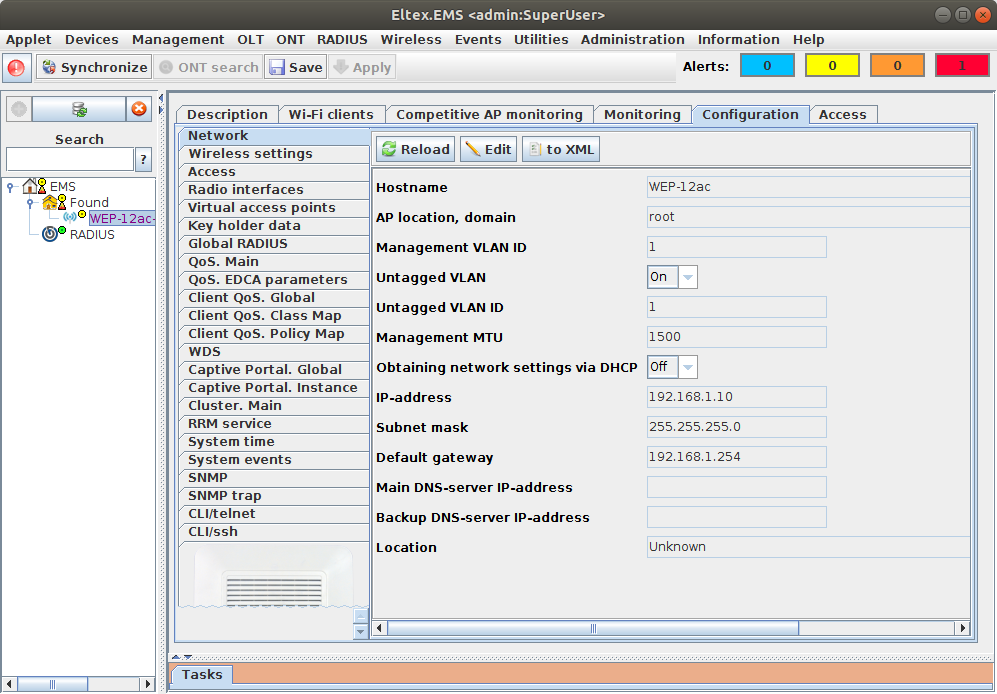Screen dimensions: 997x694
Task: Open the DHCP network settings dropdown
Action: 688,367
